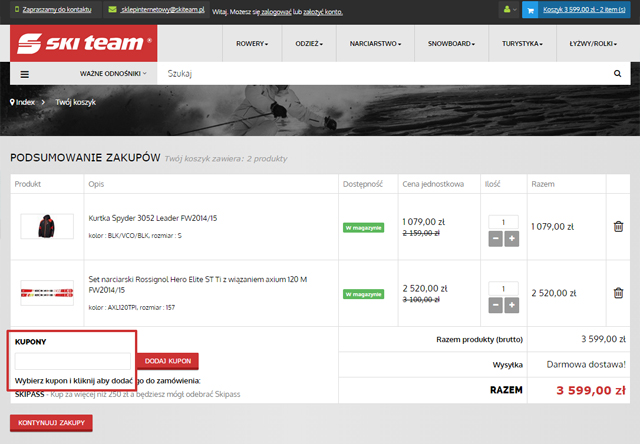Viewport: 640px width, 444px height.
Task: Open the NARCIARSTWO menu
Action: point(375,44)
